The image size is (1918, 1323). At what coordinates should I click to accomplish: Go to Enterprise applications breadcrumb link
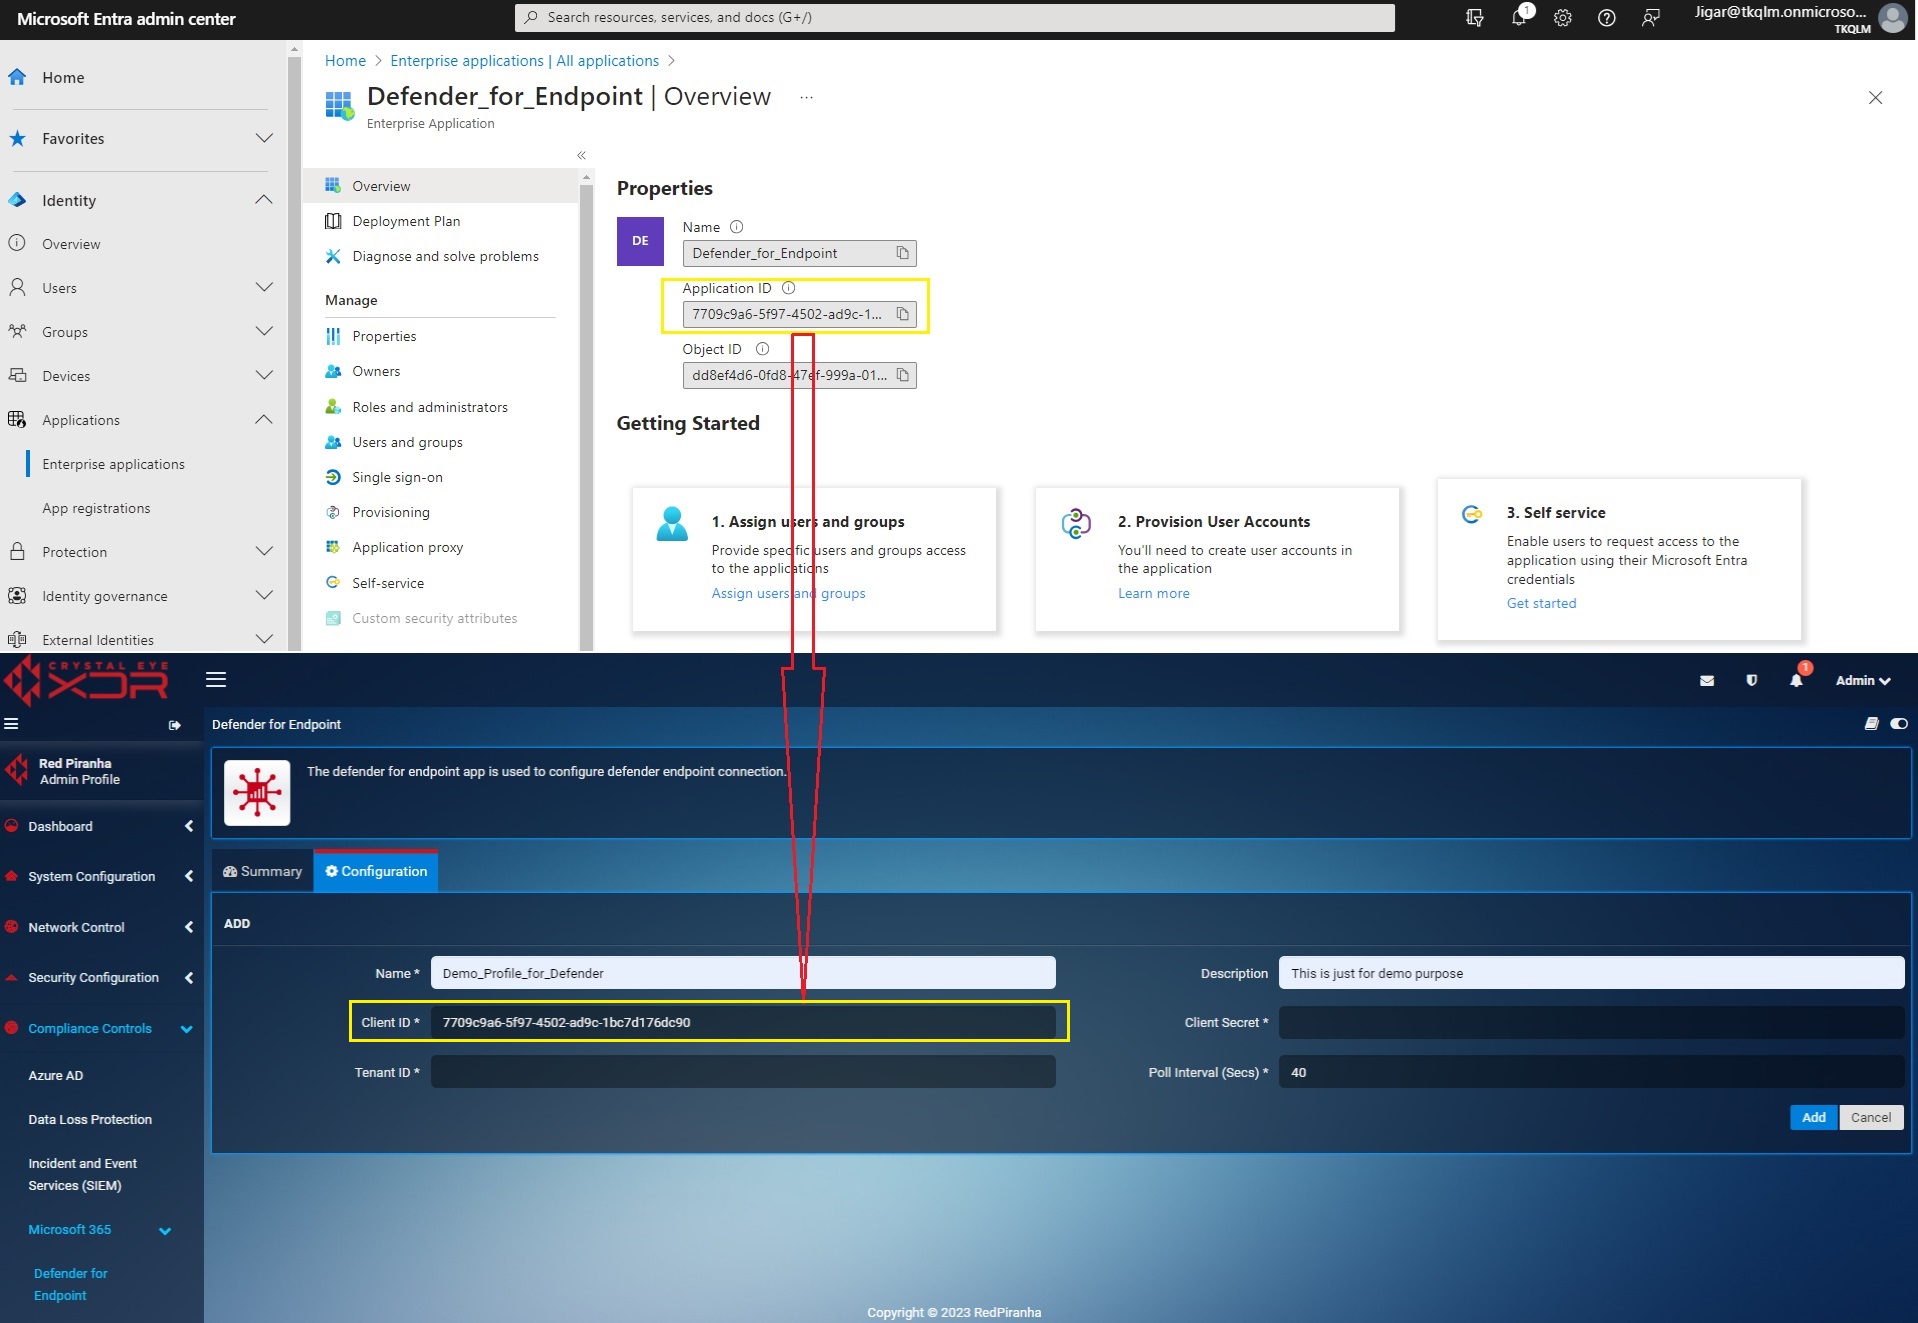[x=524, y=61]
